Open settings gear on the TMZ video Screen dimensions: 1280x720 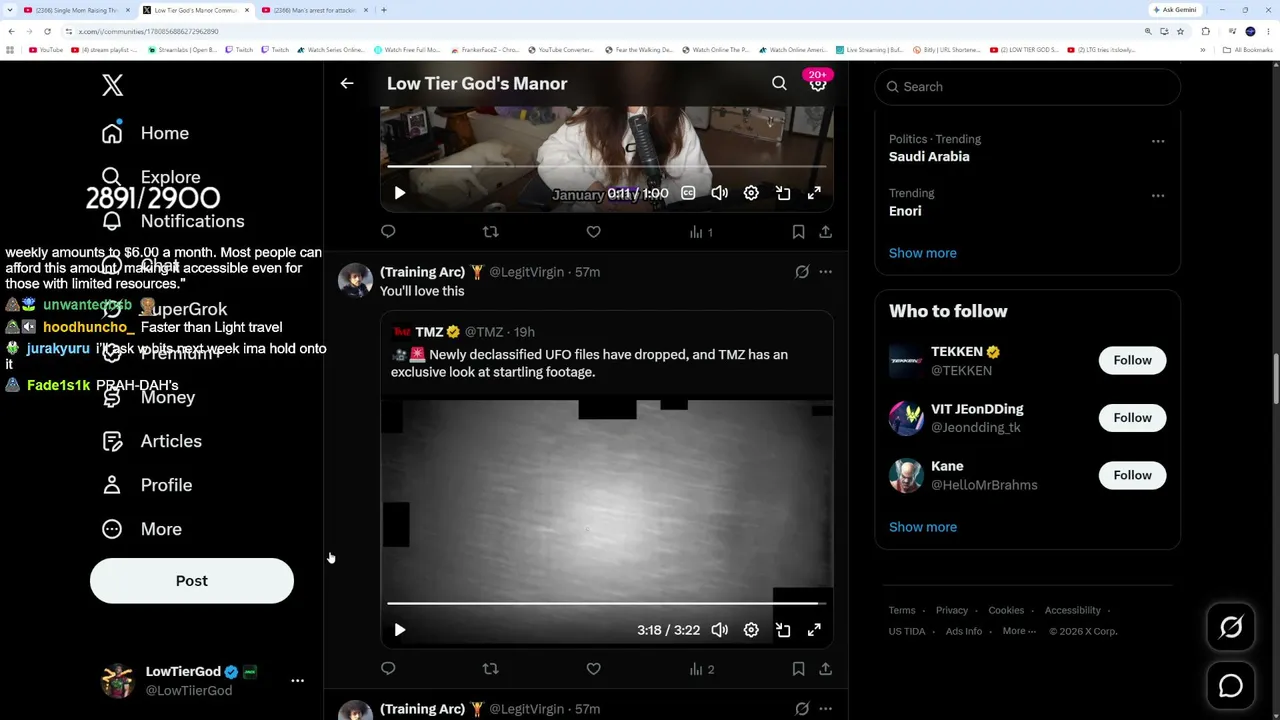751,630
